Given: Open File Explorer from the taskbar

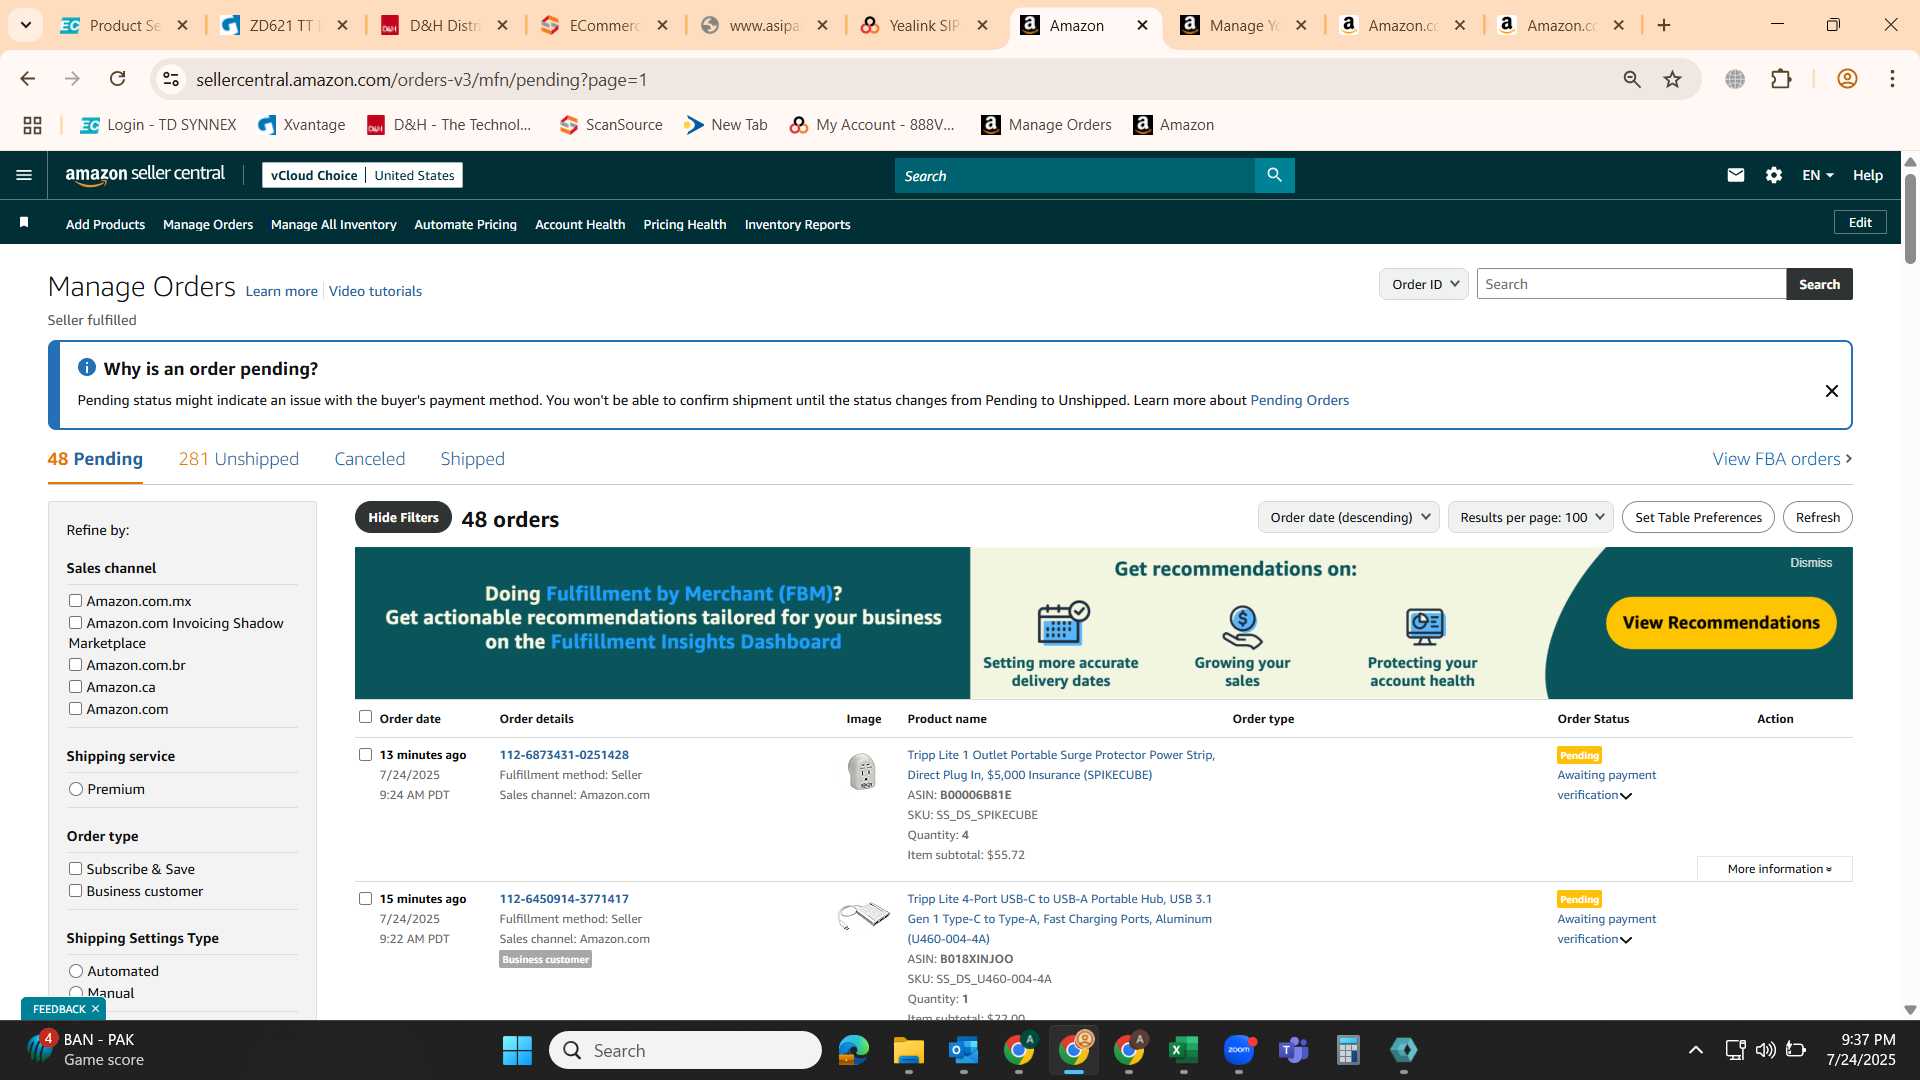Looking at the screenshot, I should click(908, 1050).
